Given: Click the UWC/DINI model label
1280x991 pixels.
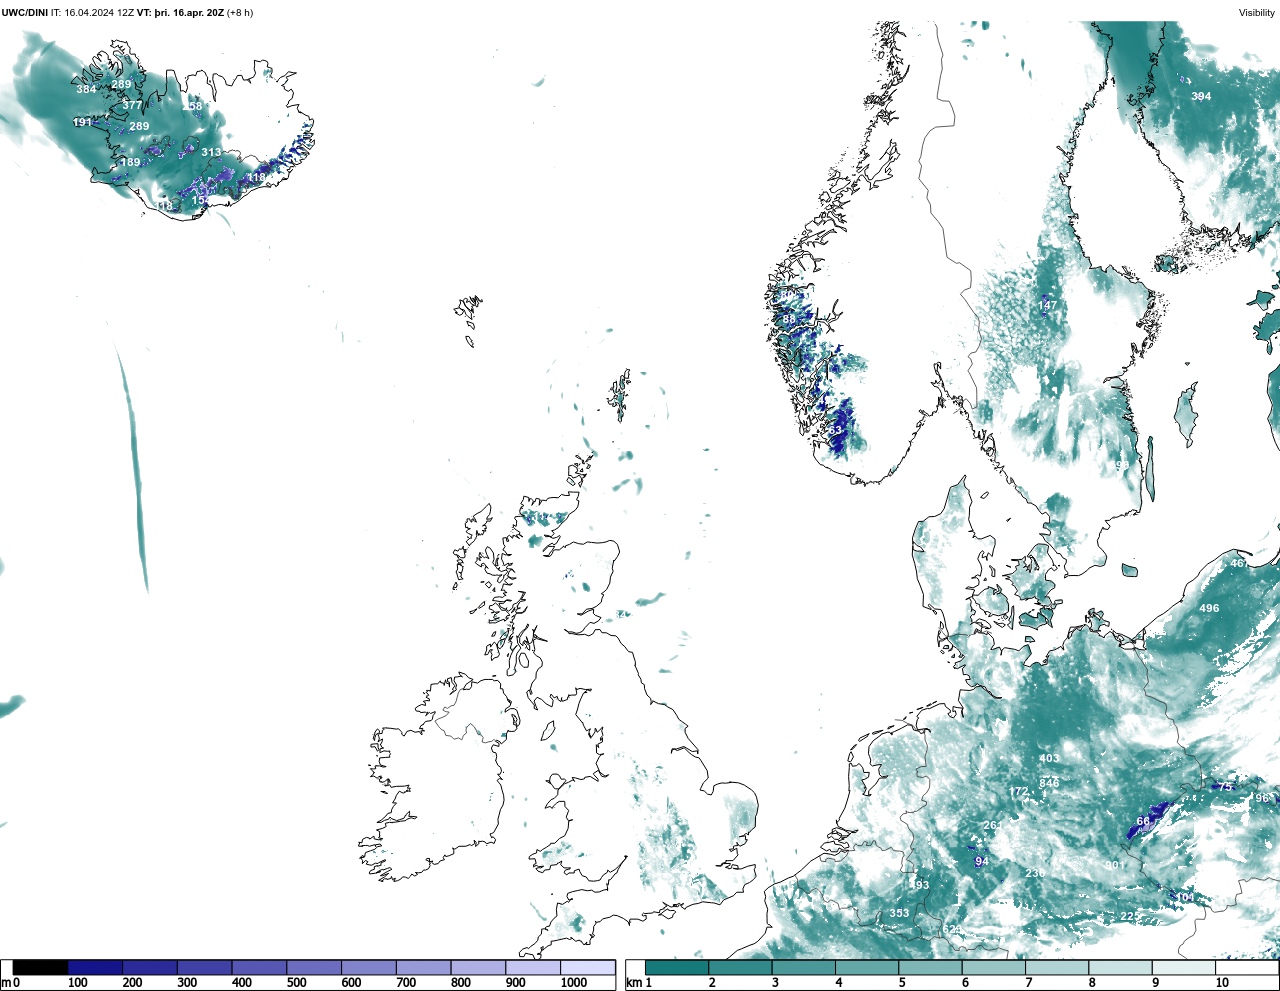Looking at the screenshot, I should (x=25, y=13).
